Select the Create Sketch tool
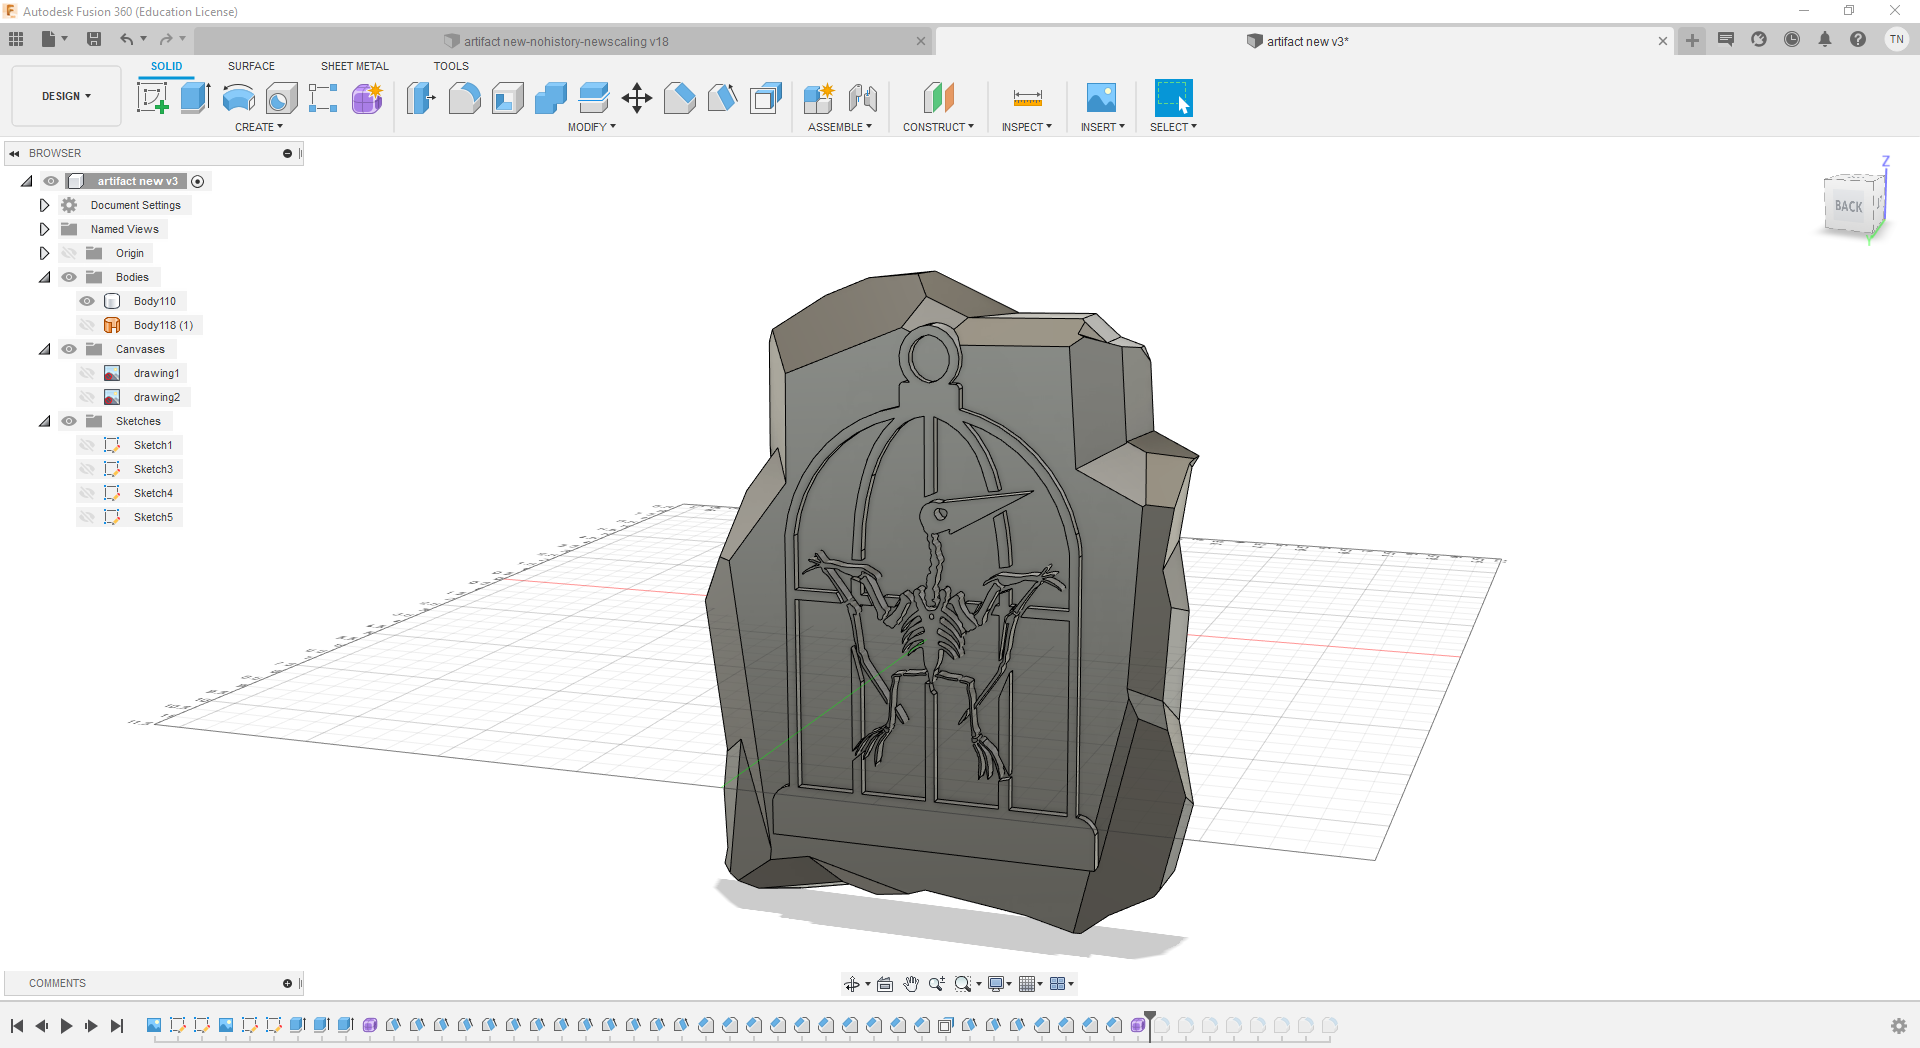The height and width of the screenshot is (1048, 1920). click(152, 98)
